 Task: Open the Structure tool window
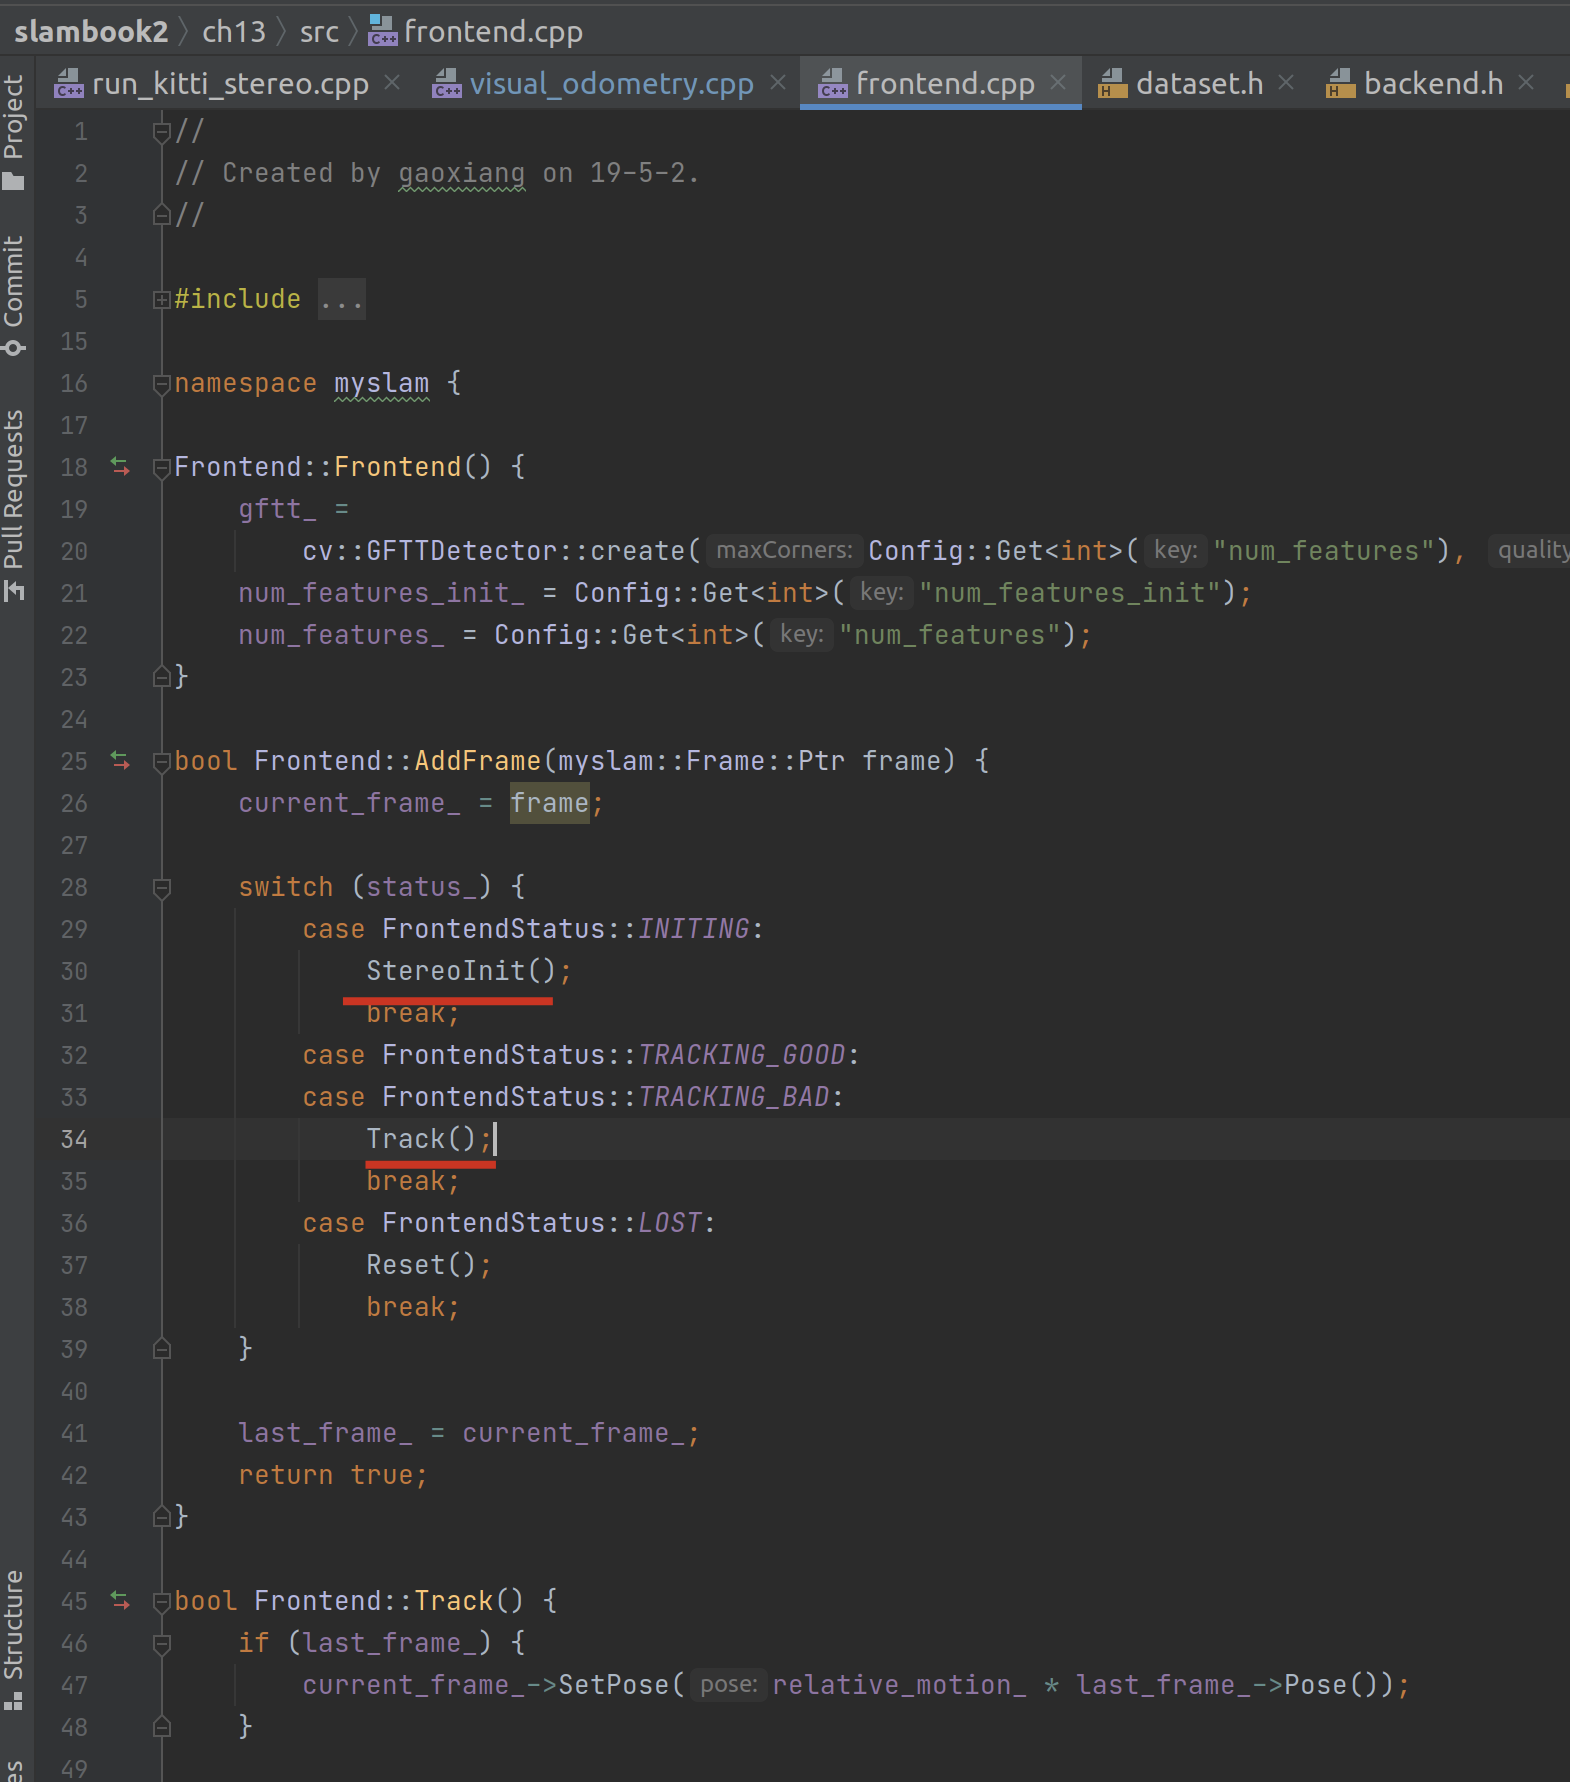(14, 1640)
